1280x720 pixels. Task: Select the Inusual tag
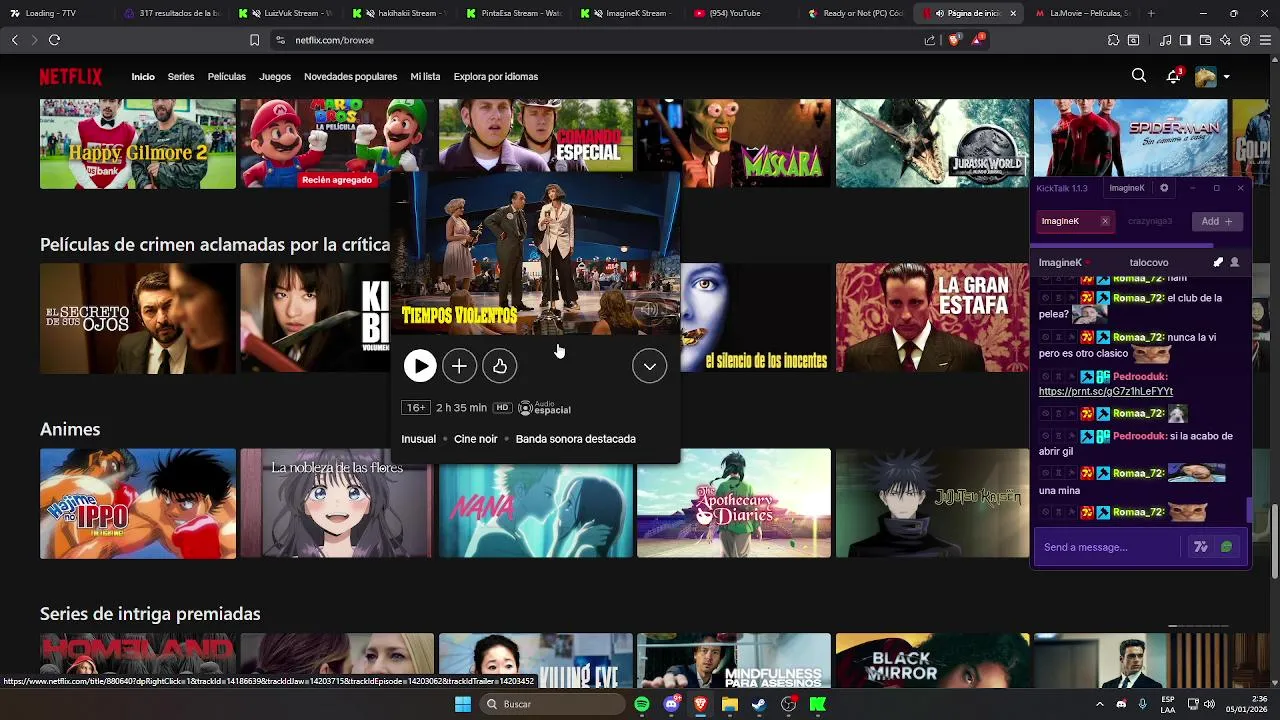pyautogui.click(x=418, y=439)
